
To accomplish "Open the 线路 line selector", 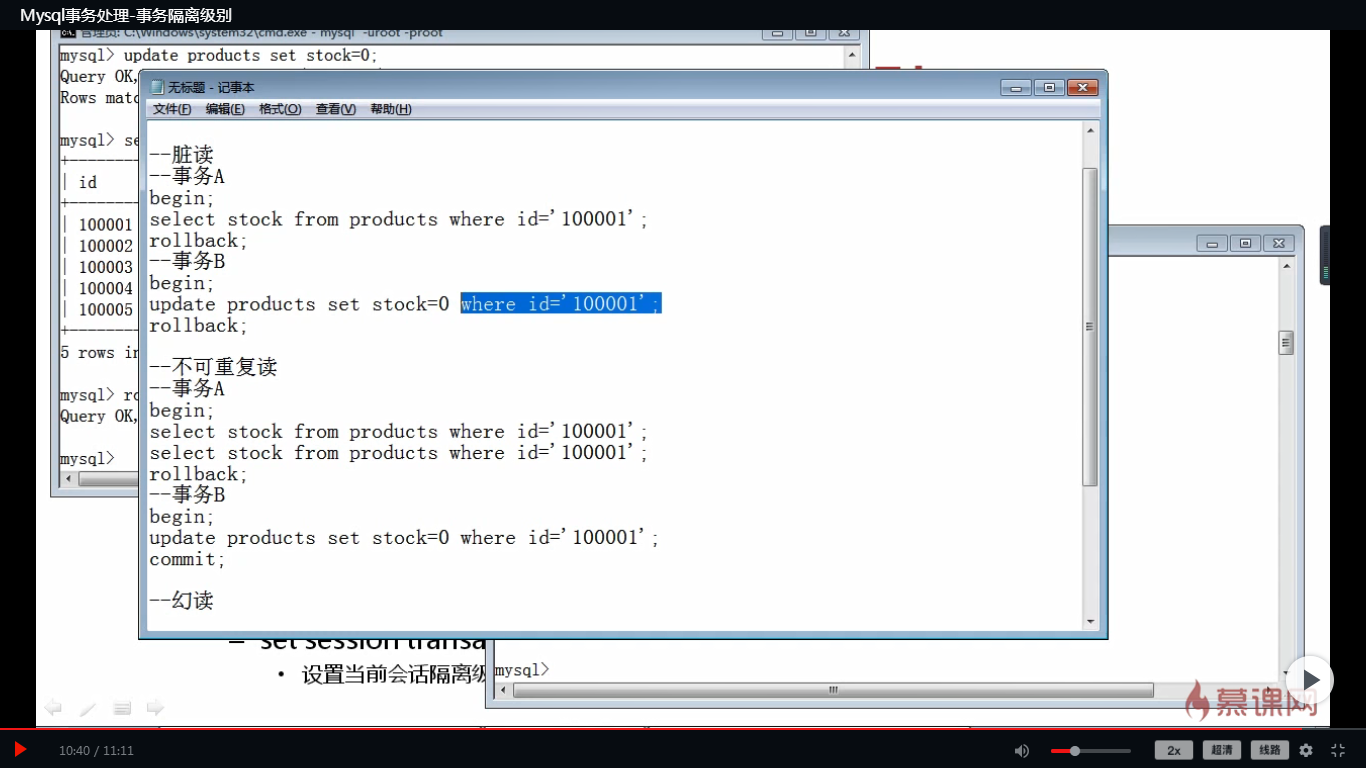I will point(1270,750).
